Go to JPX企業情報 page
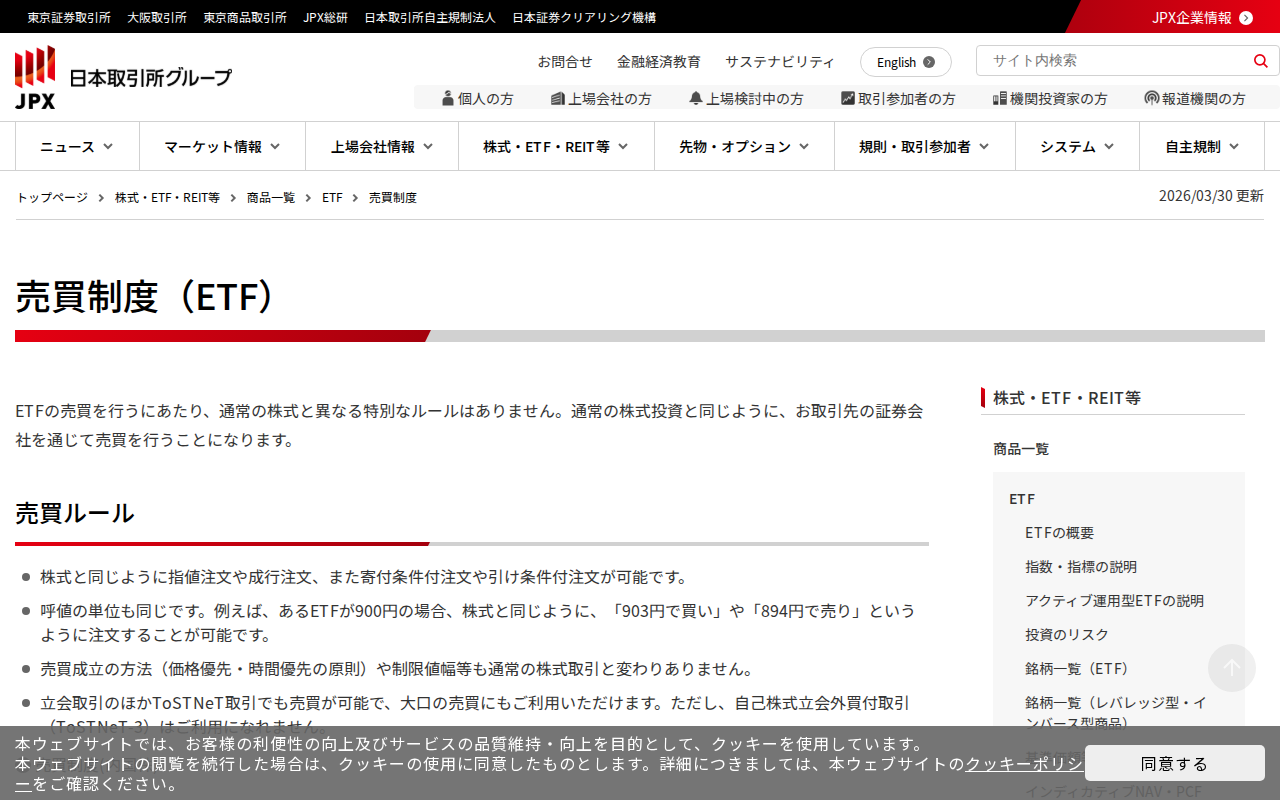This screenshot has height=800, width=1280. pos(1201,17)
